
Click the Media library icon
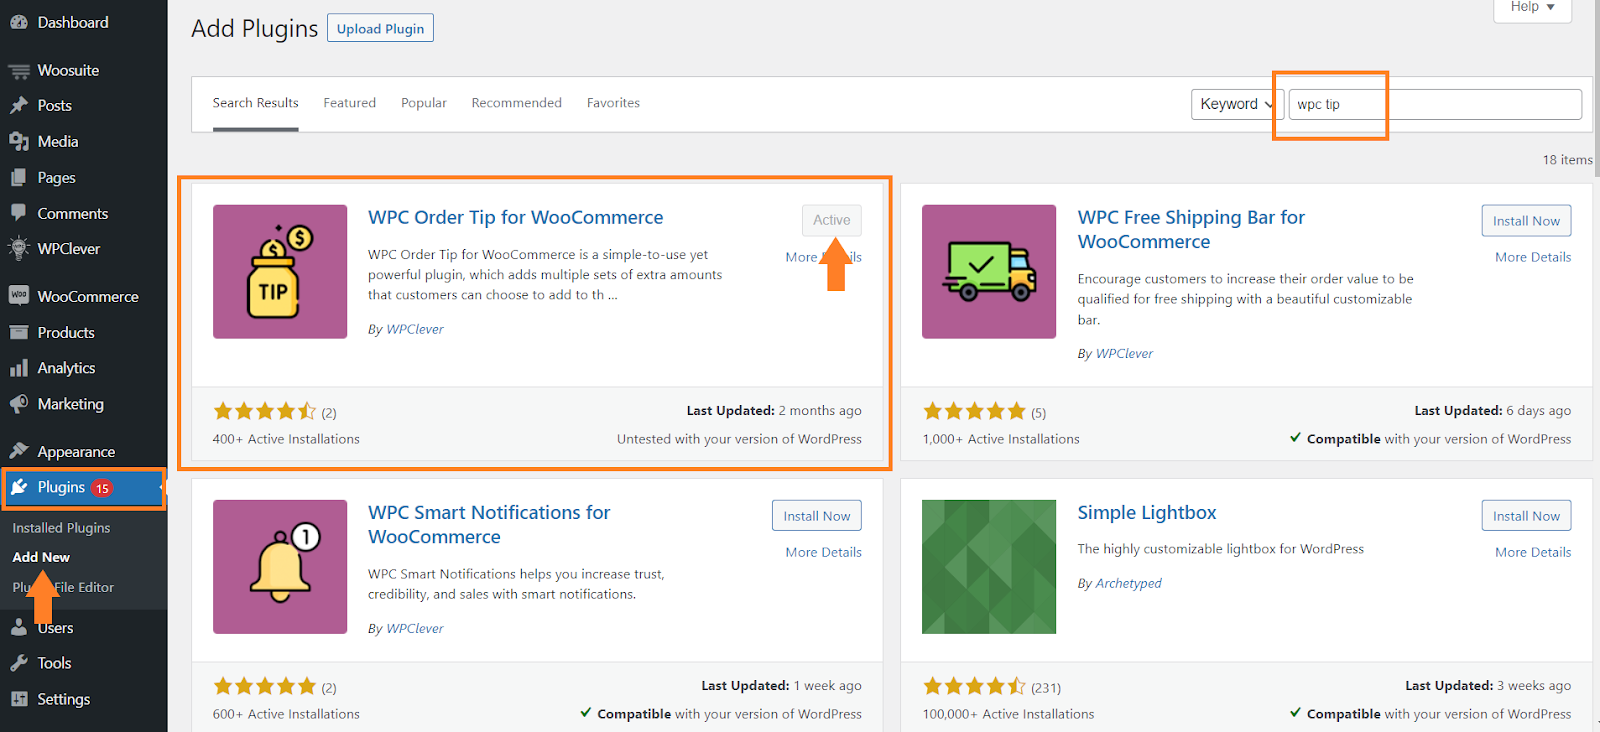[19, 141]
